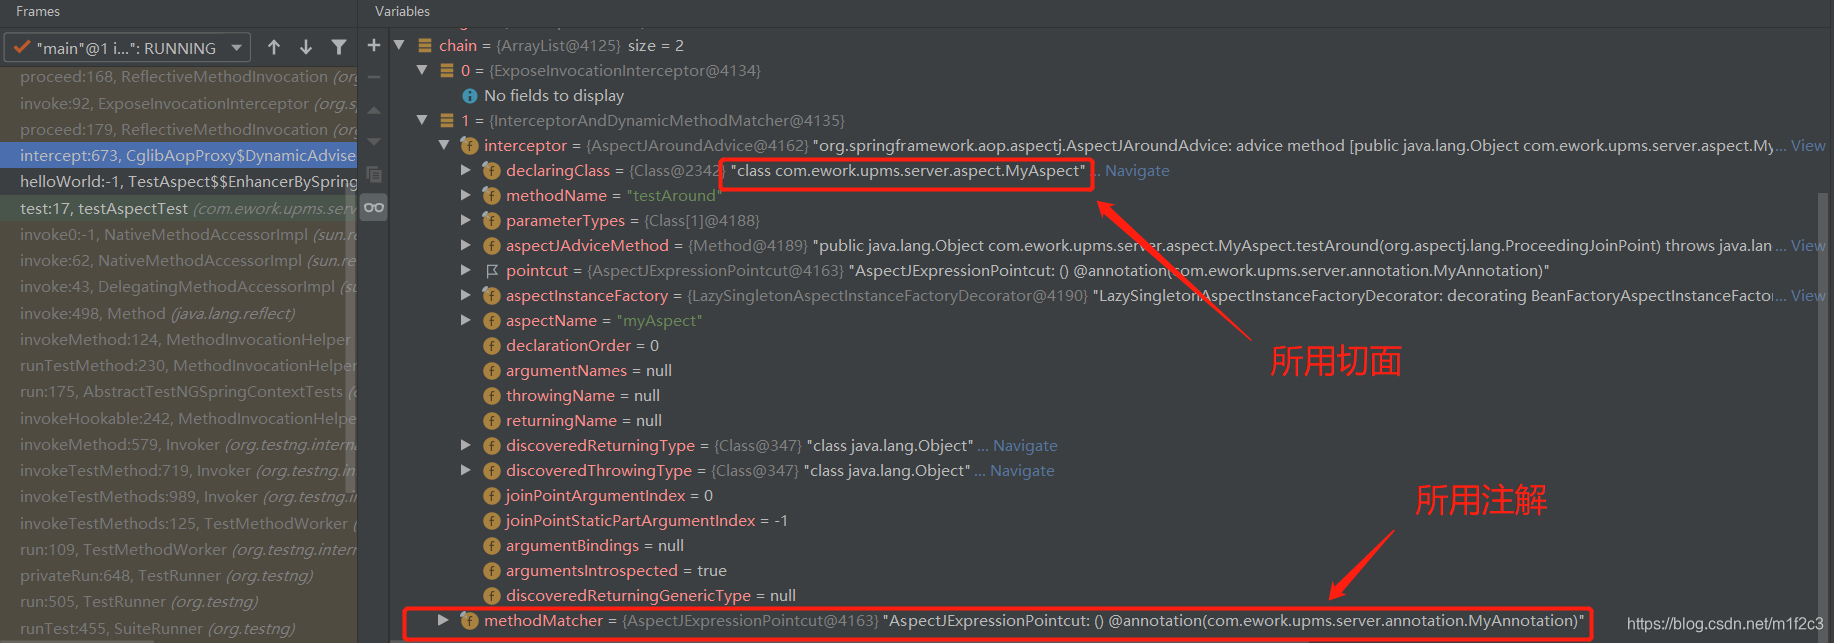Screen dimensions: 1834x643
Task: Select frame intercept:673, CglibAopProxy
Action: point(178,156)
